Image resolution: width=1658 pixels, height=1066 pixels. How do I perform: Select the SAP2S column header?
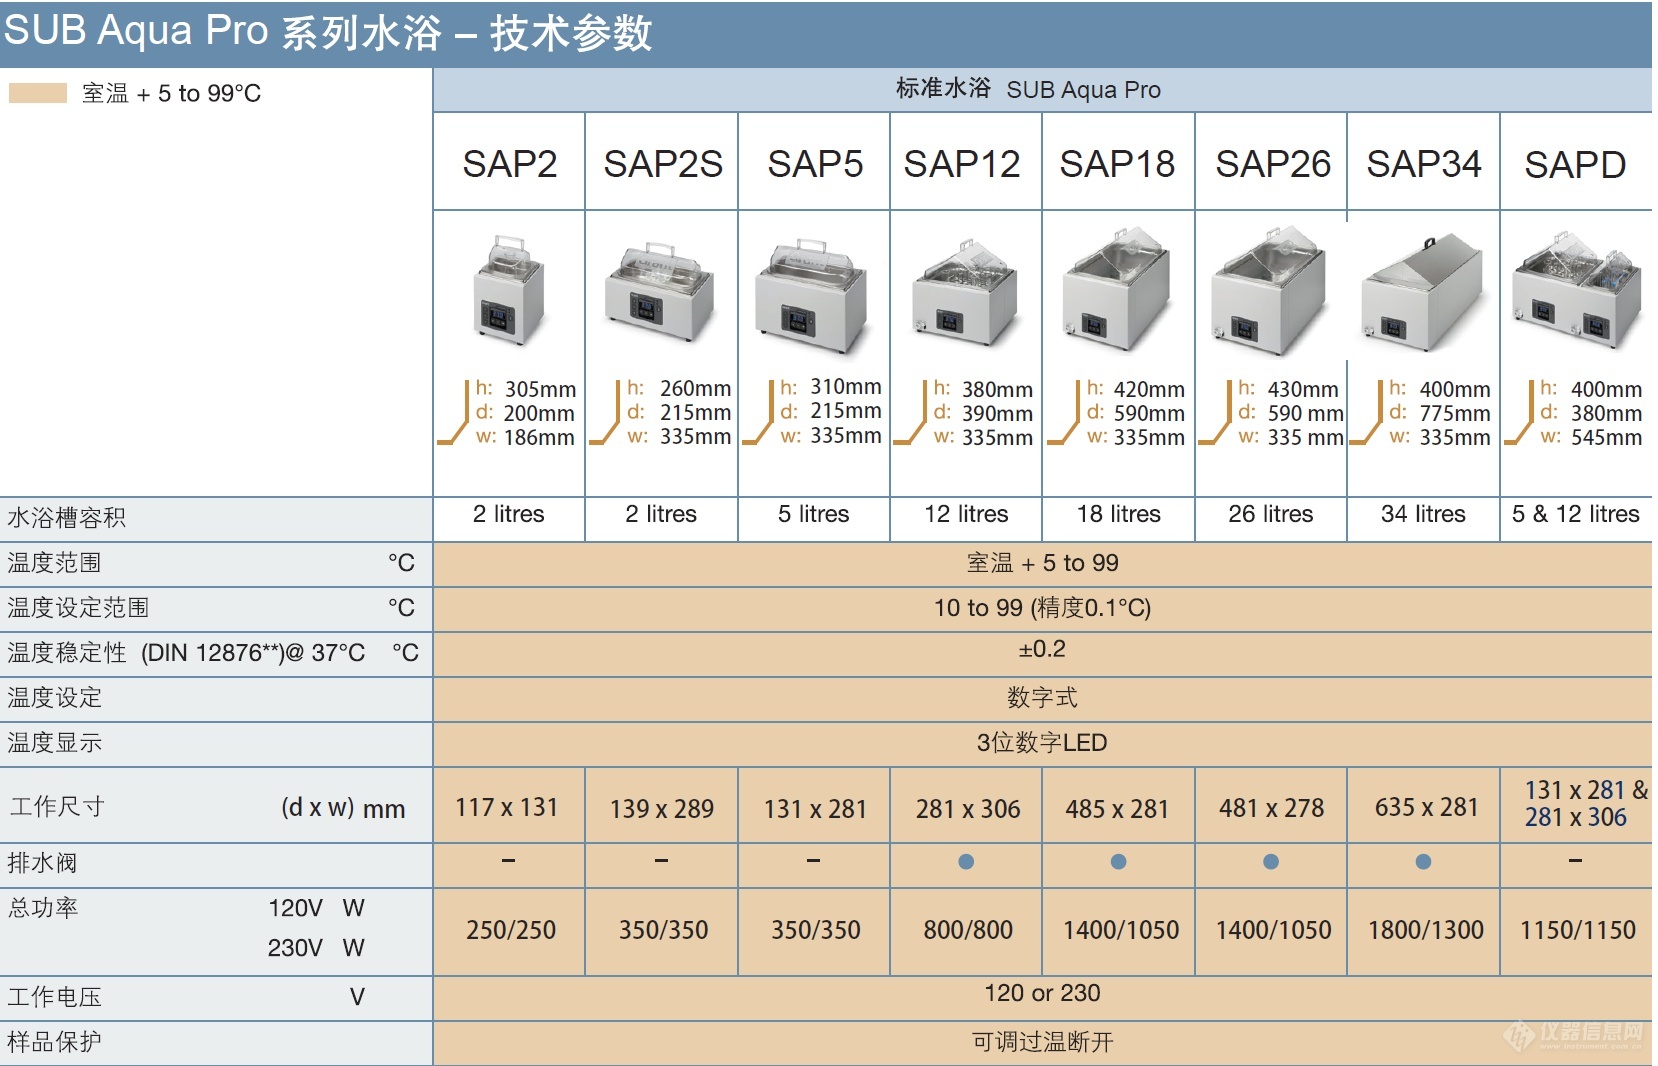click(663, 164)
